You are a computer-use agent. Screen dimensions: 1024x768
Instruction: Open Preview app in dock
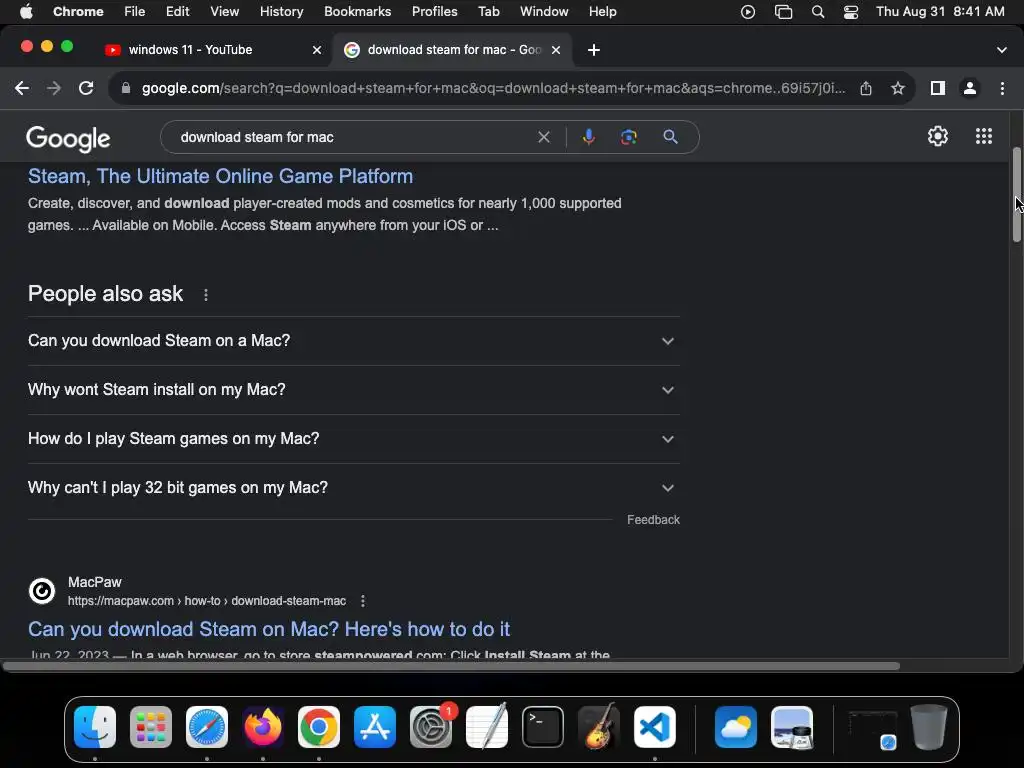click(x=792, y=727)
